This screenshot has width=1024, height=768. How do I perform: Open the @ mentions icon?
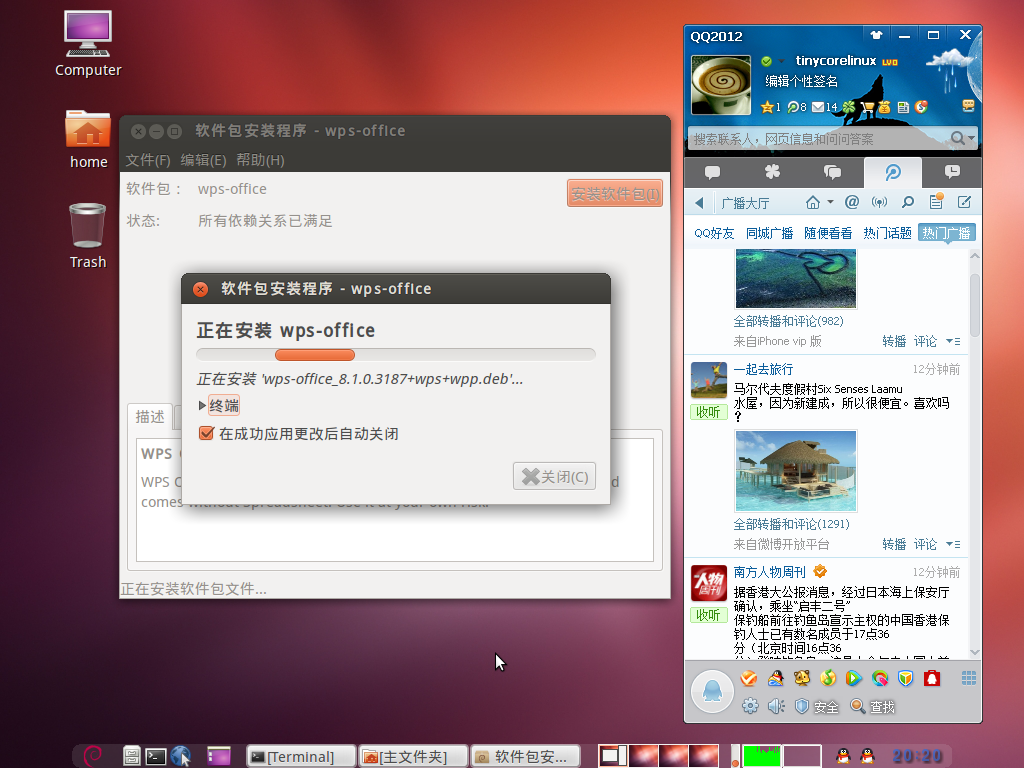(852, 202)
